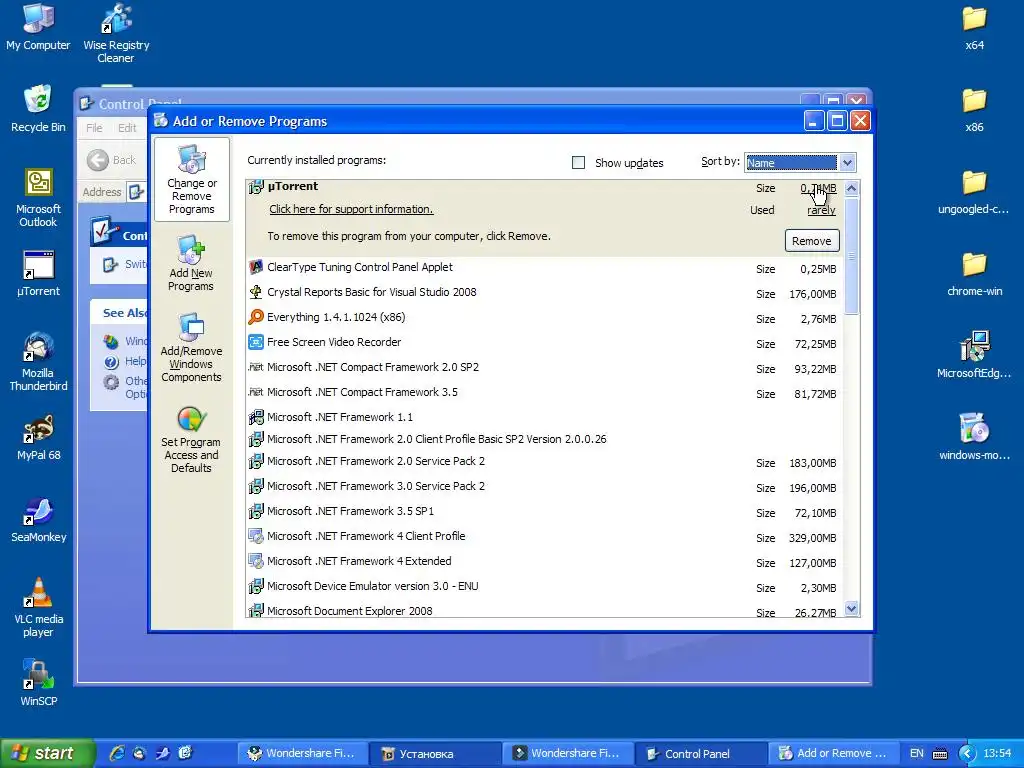1024x768 pixels.
Task: Click Remove button for µTorrent
Action: coord(812,241)
